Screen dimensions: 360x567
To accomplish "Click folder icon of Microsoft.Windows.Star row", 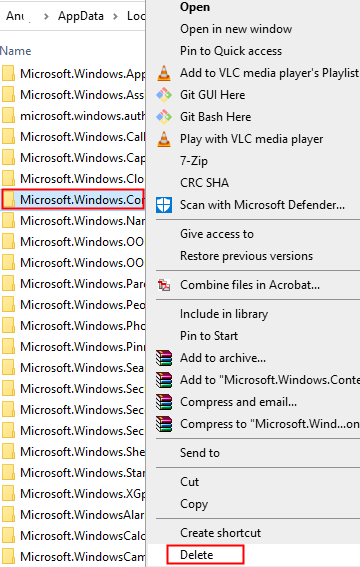I will (x=8, y=472).
